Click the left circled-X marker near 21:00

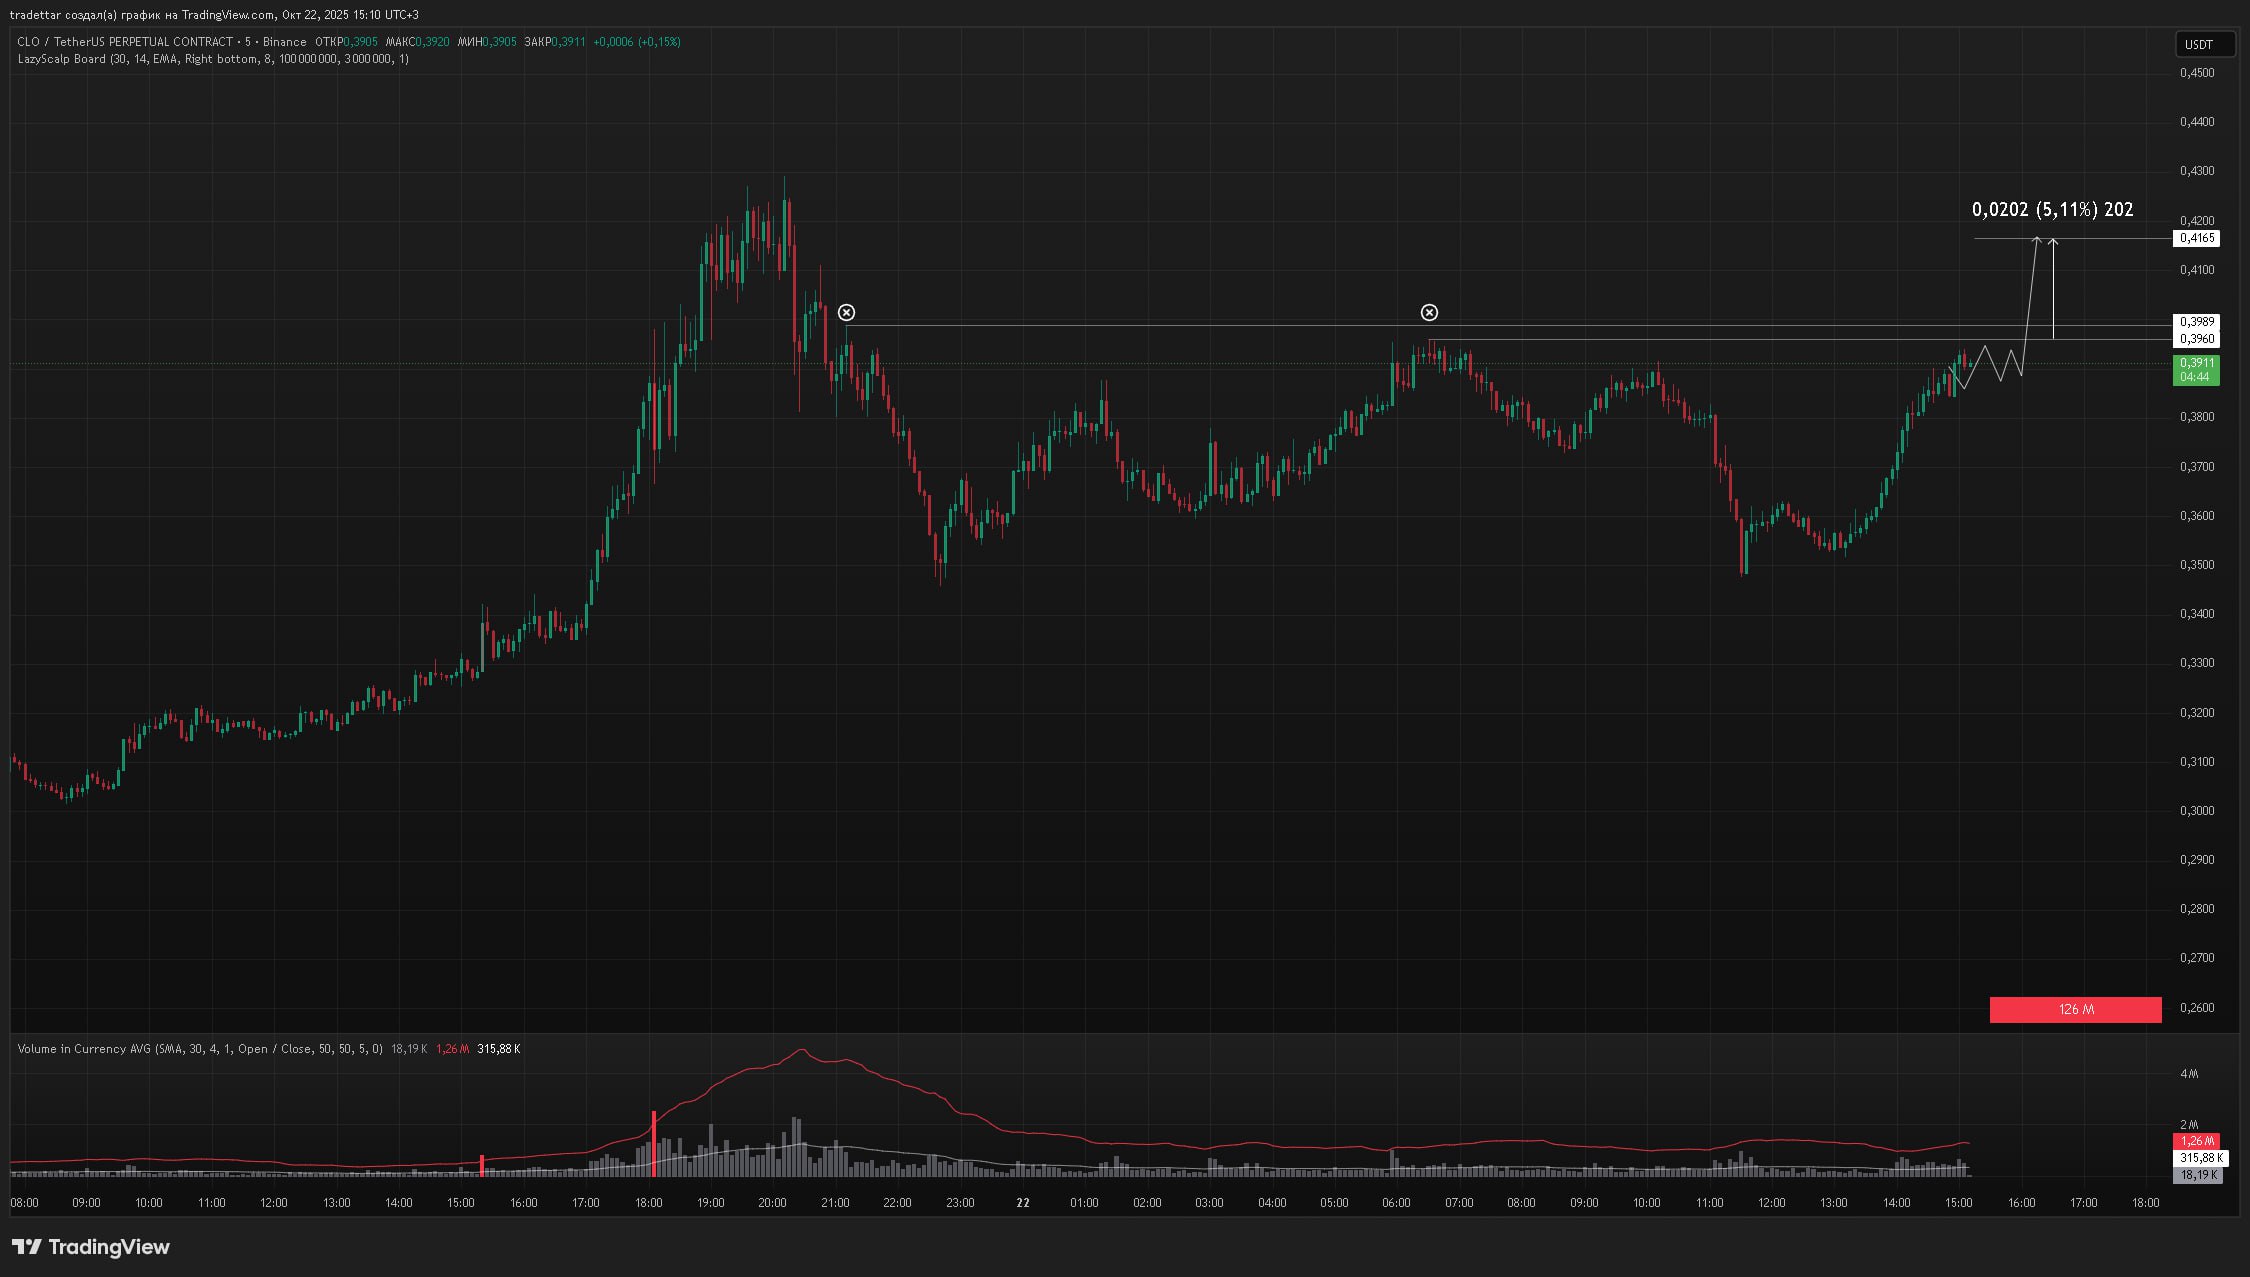click(x=846, y=313)
